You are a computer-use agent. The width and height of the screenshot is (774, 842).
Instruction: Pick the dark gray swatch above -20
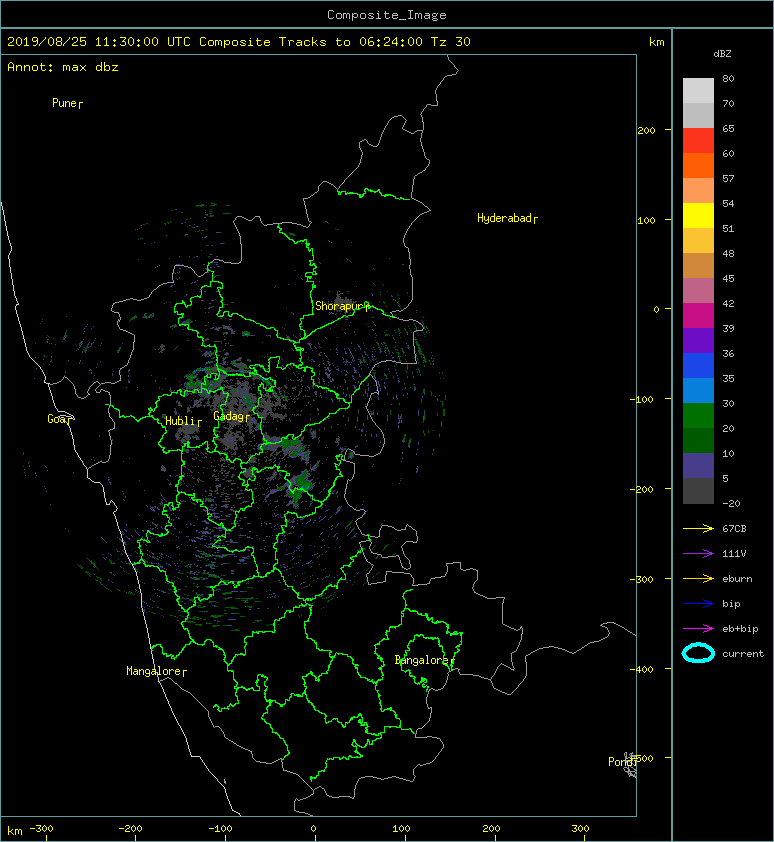pos(698,491)
